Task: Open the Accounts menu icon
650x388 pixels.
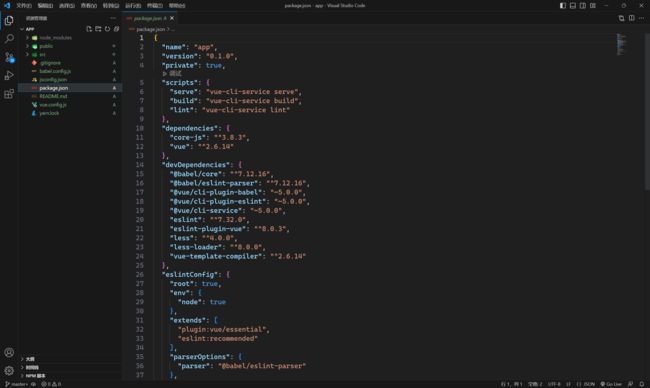Action: 9,352
